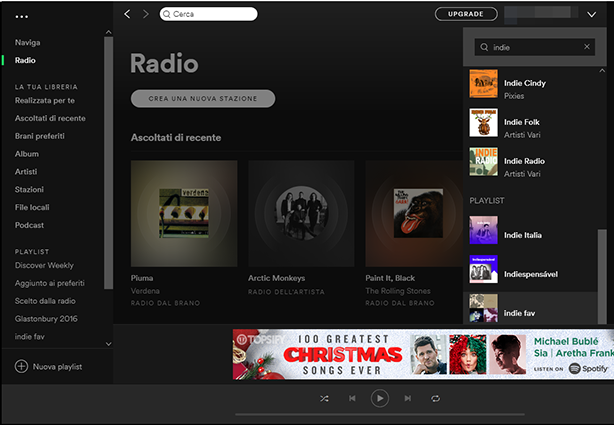Select the Indie Italia playlist cover

coord(484,230)
